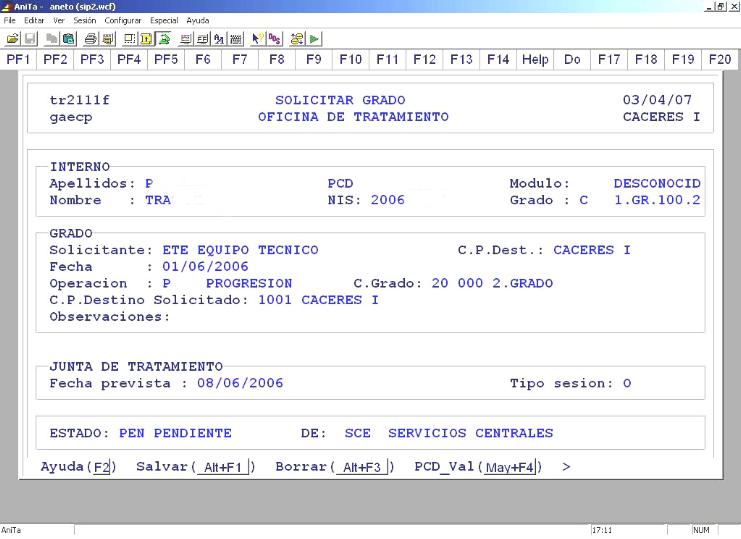Click Salvar (Alt+F1) command

click(x=196, y=467)
